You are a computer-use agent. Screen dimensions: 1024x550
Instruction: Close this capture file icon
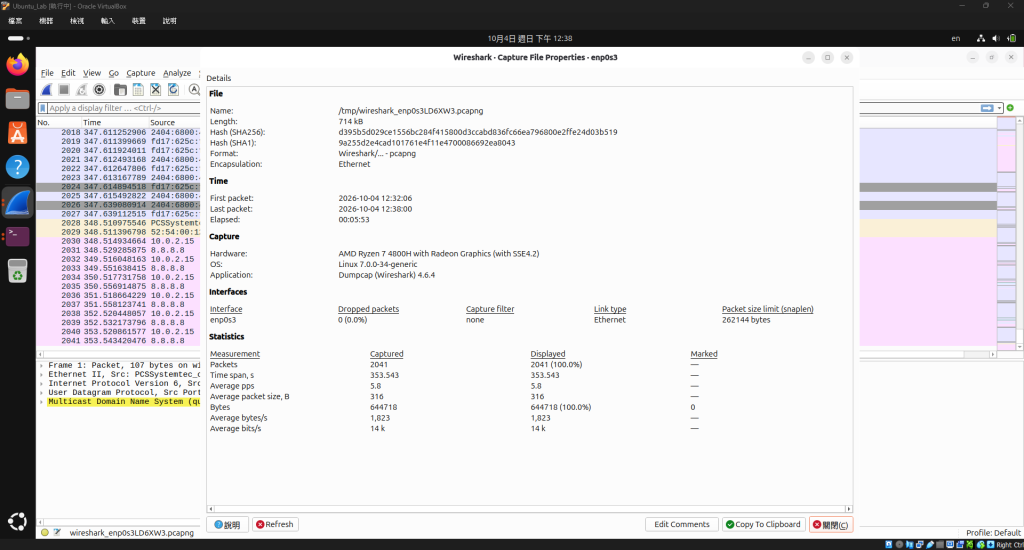coord(155,90)
